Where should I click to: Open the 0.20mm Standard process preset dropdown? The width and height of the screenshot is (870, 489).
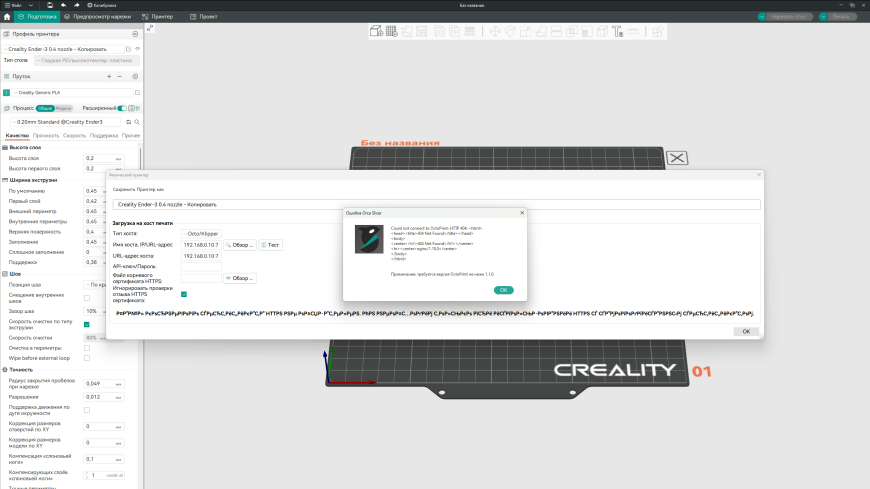[65, 122]
